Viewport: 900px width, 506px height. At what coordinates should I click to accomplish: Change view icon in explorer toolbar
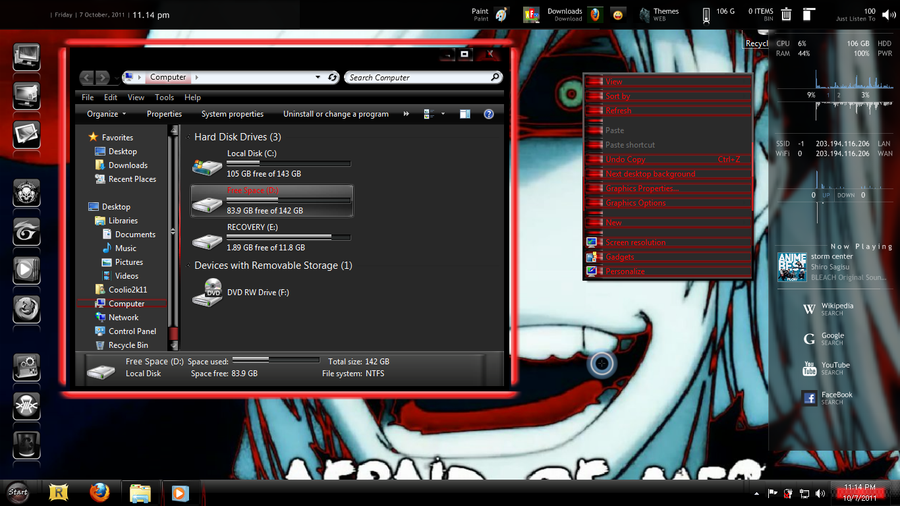428,114
